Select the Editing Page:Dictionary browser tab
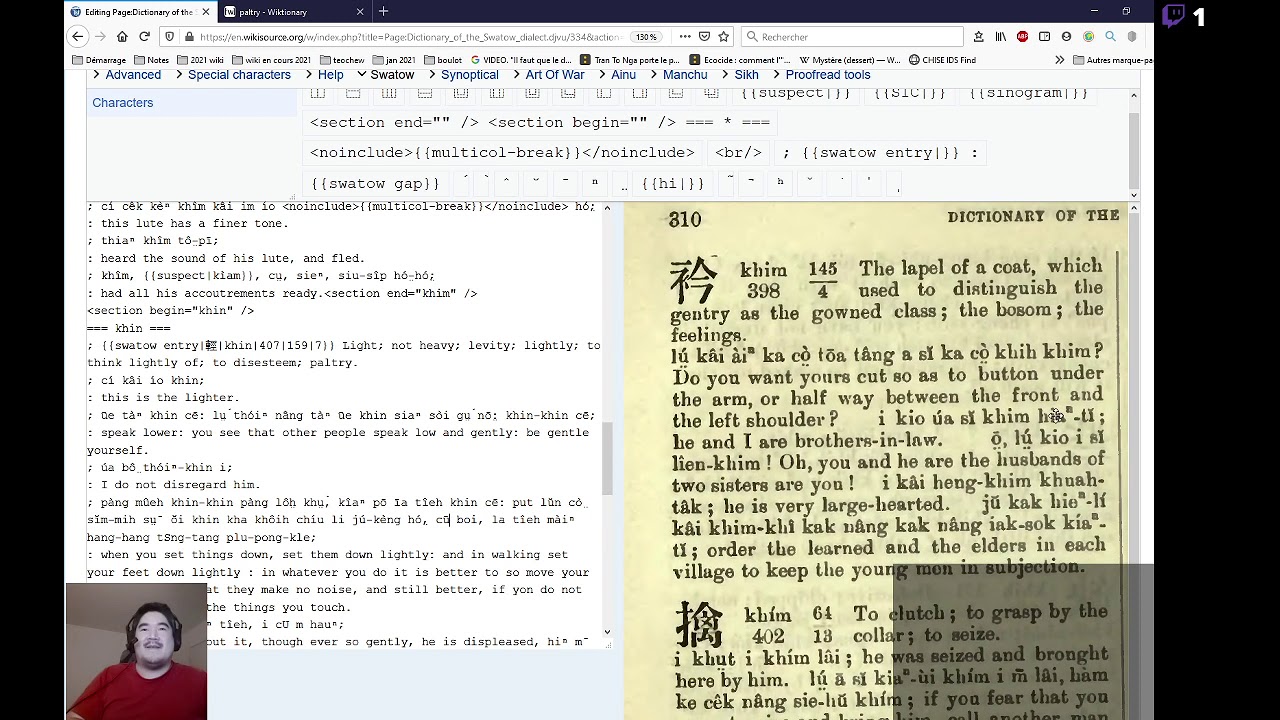This screenshot has height=720, width=1280. (x=139, y=12)
